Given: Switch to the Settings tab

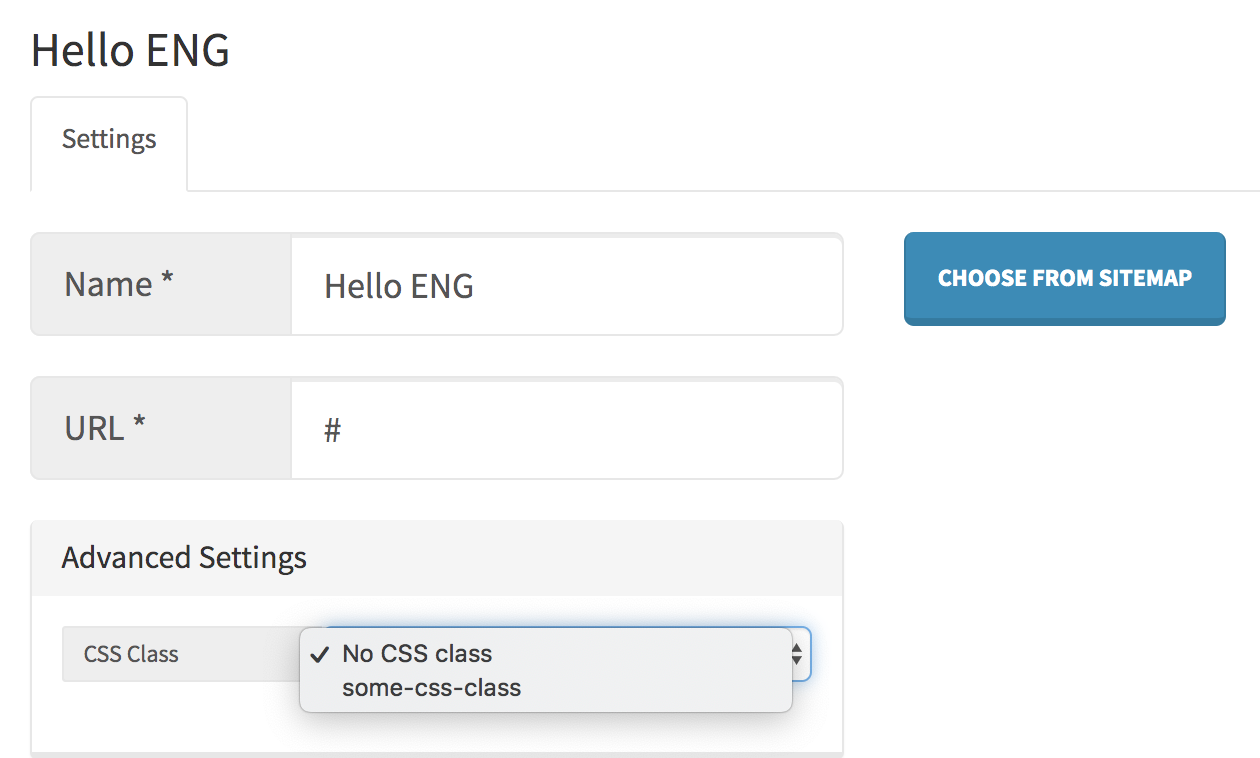Looking at the screenshot, I should [108, 140].
